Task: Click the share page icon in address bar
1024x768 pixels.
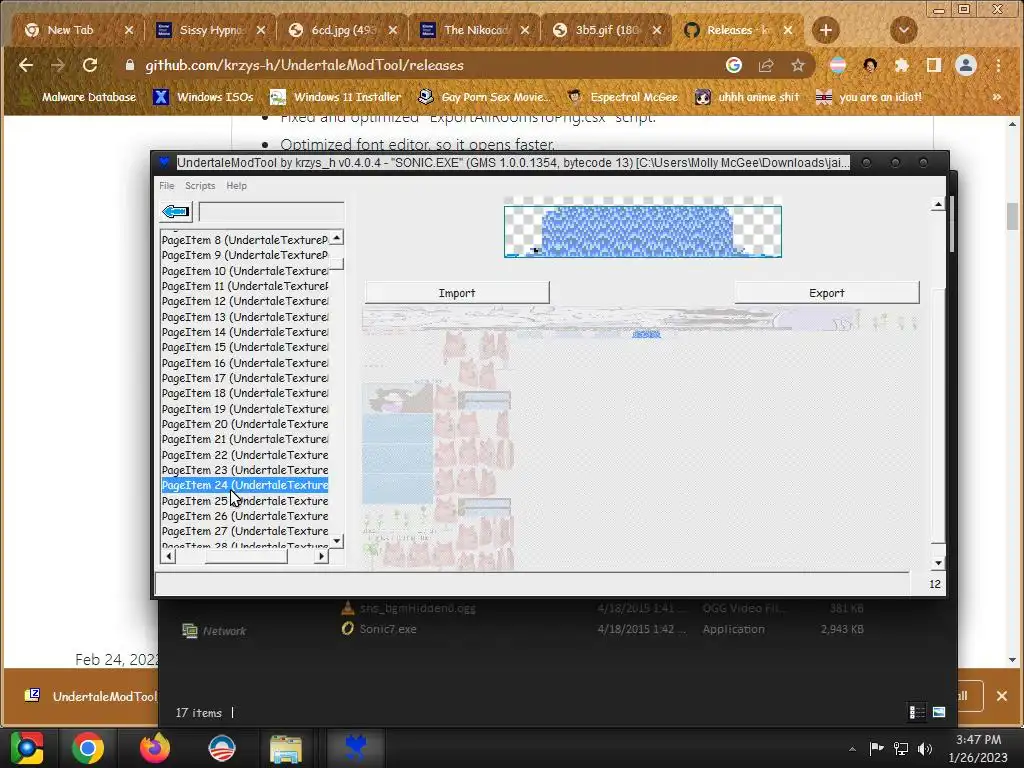Action: coord(766,65)
